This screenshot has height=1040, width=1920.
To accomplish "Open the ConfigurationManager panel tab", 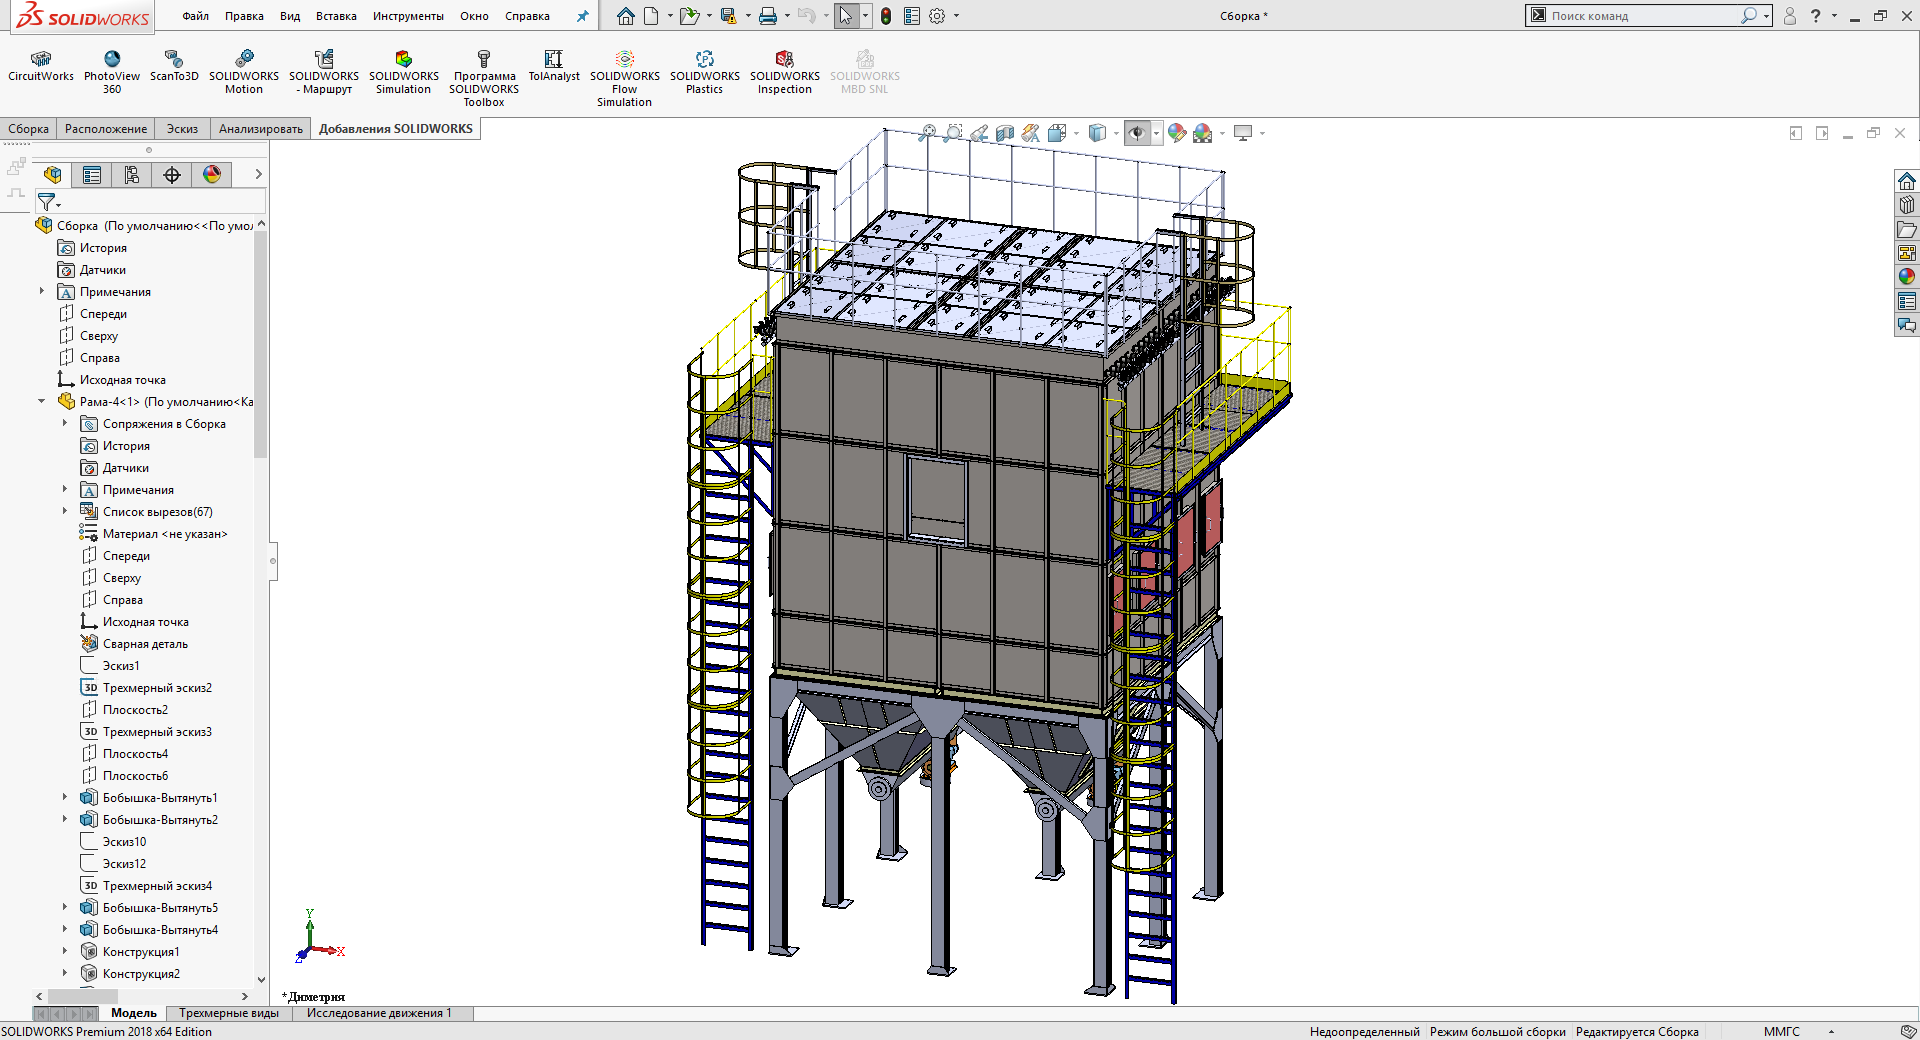I will (x=132, y=175).
